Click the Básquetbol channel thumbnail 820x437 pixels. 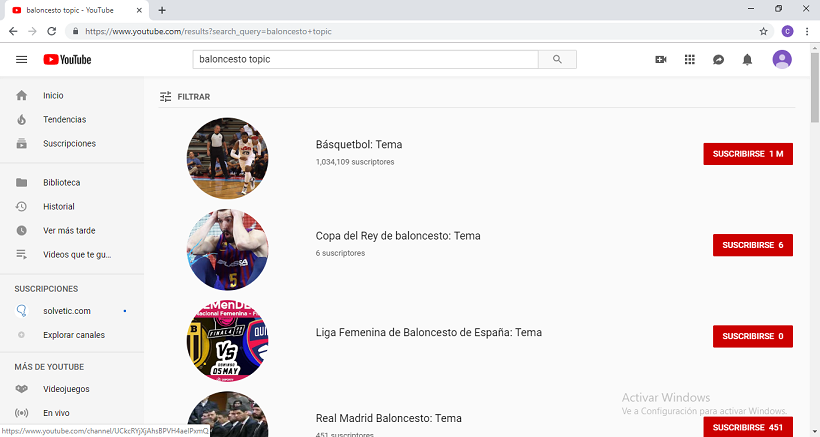[227, 158]
